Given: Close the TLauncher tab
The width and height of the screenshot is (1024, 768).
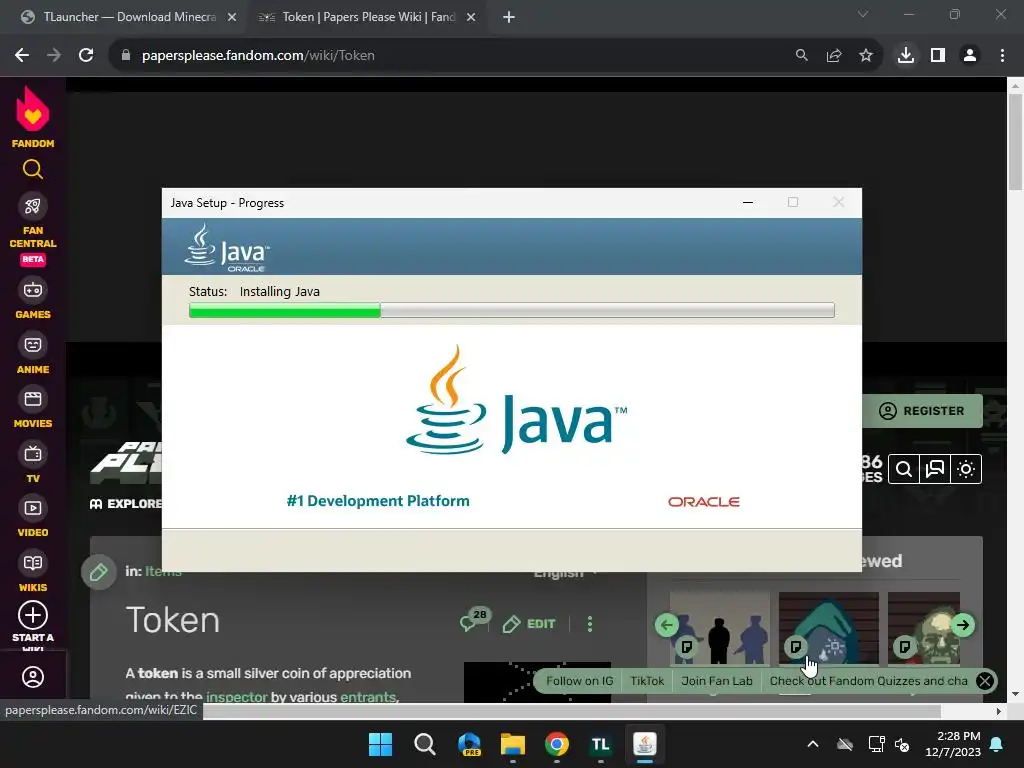Looking at the screenshot, I should pyautogui.click(x=232, y=18).
